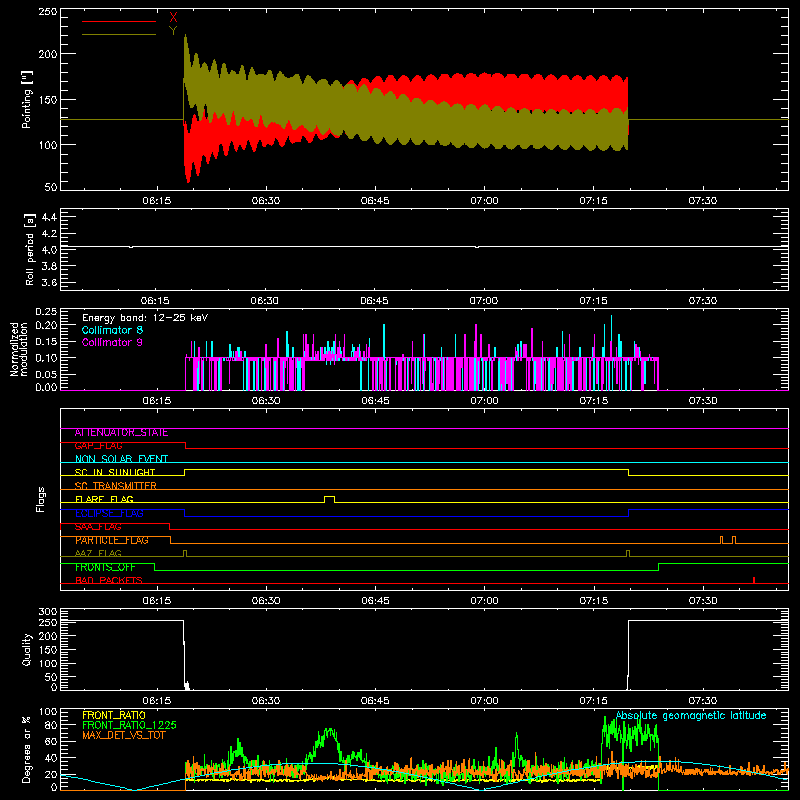The image size is (800, 800).
Task: Click the PARTICLE_FLAG label
Action: pyautogui.click(x=112, y=540)
